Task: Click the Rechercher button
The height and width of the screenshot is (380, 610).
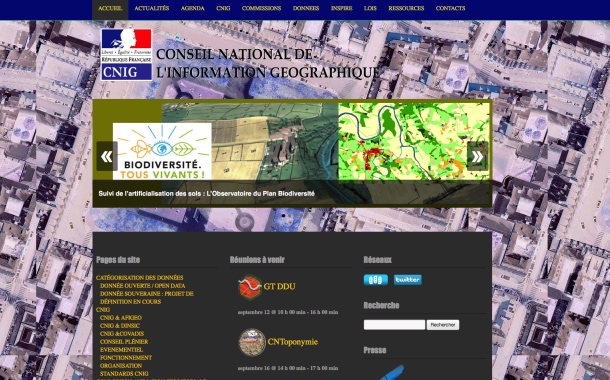Action: [x=443, y=325]
